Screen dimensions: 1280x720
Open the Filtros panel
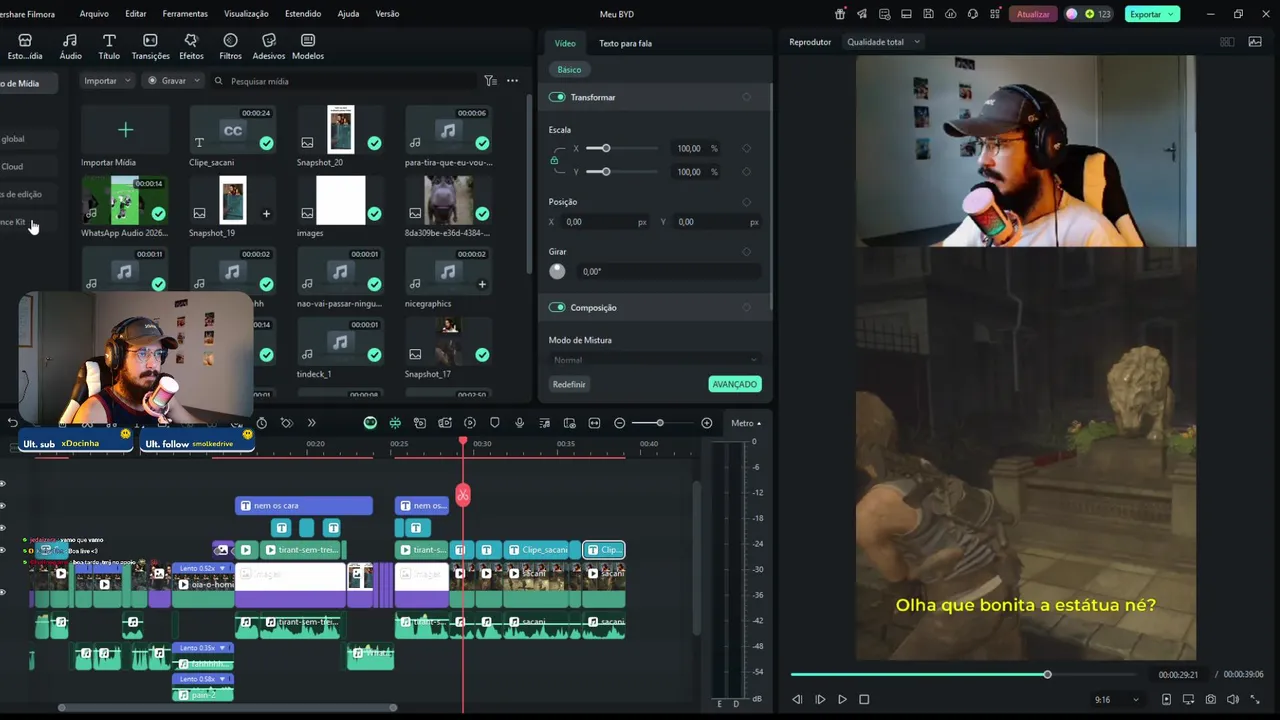(x=230, y=46)
